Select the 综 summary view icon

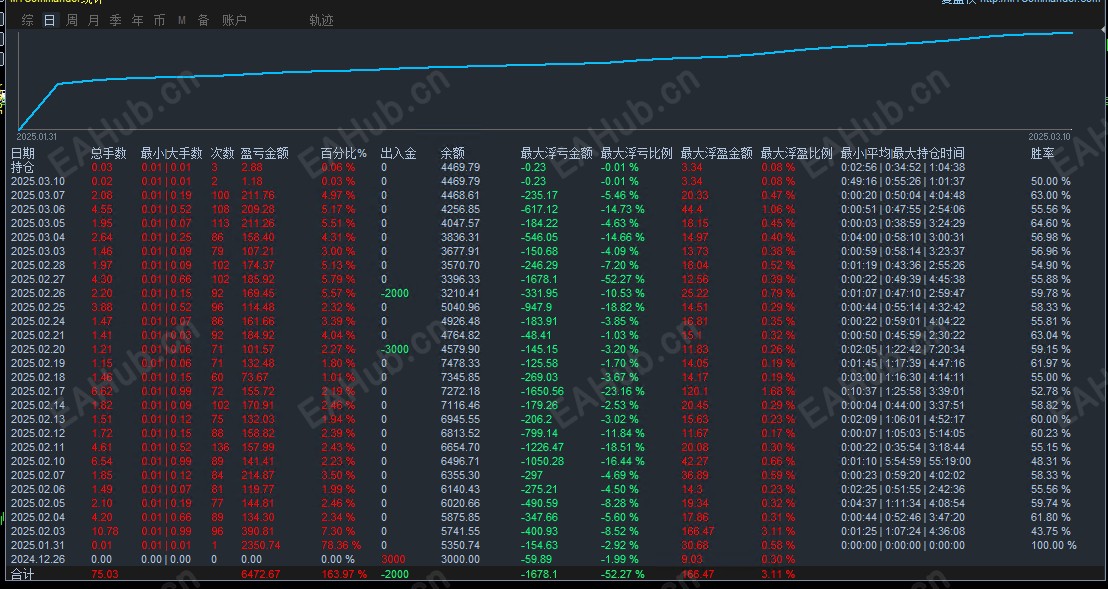click(26, 19)
